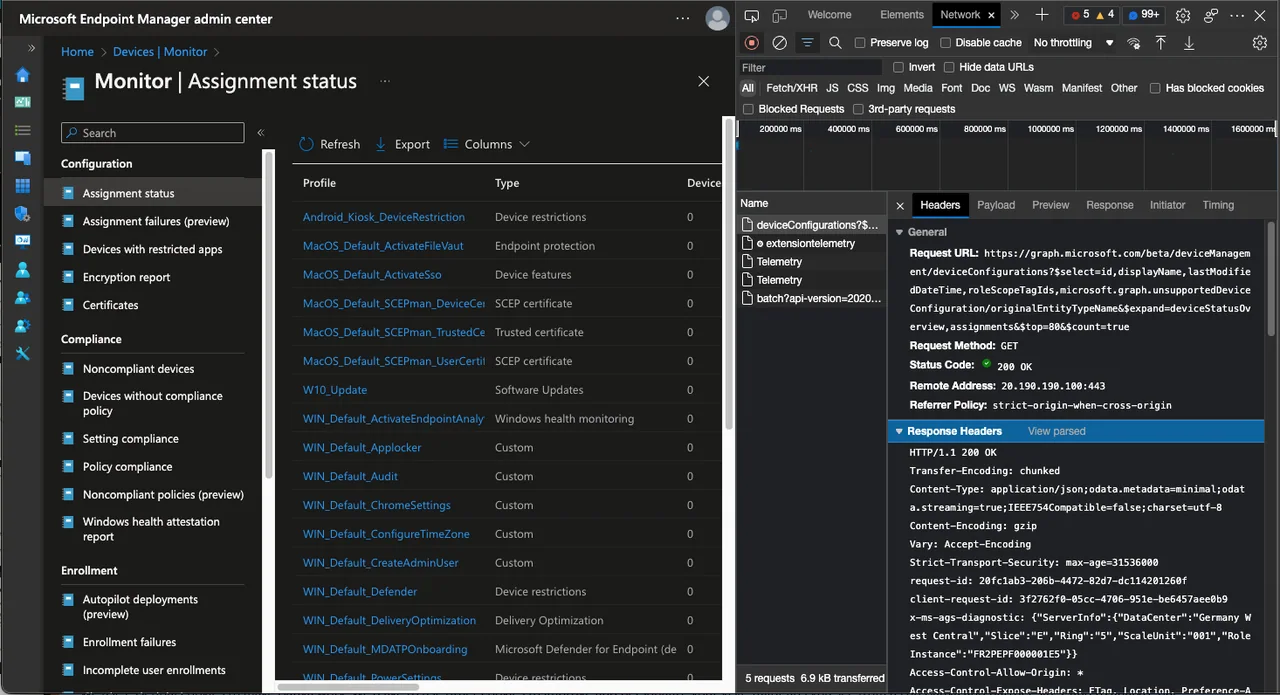
Task: Open the Payload request tab
Action: point(996,205)
